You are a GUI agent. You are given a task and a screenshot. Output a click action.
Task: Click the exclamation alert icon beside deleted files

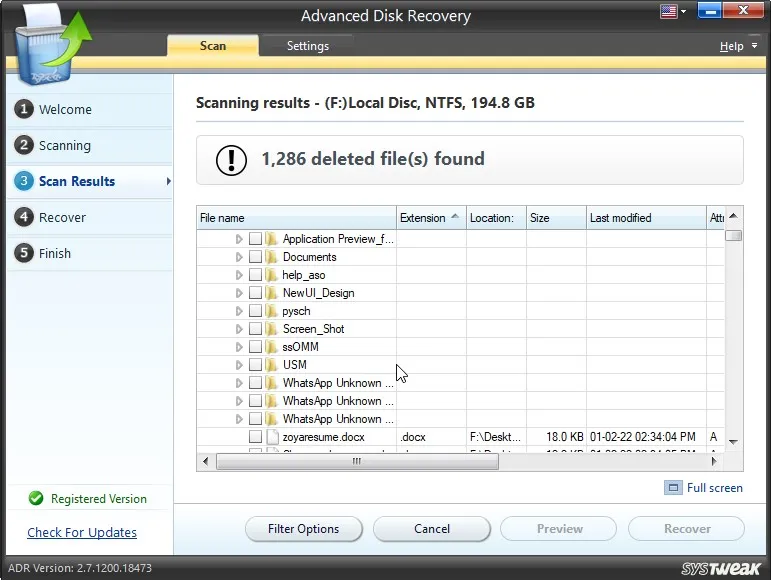tap(231, 160)
